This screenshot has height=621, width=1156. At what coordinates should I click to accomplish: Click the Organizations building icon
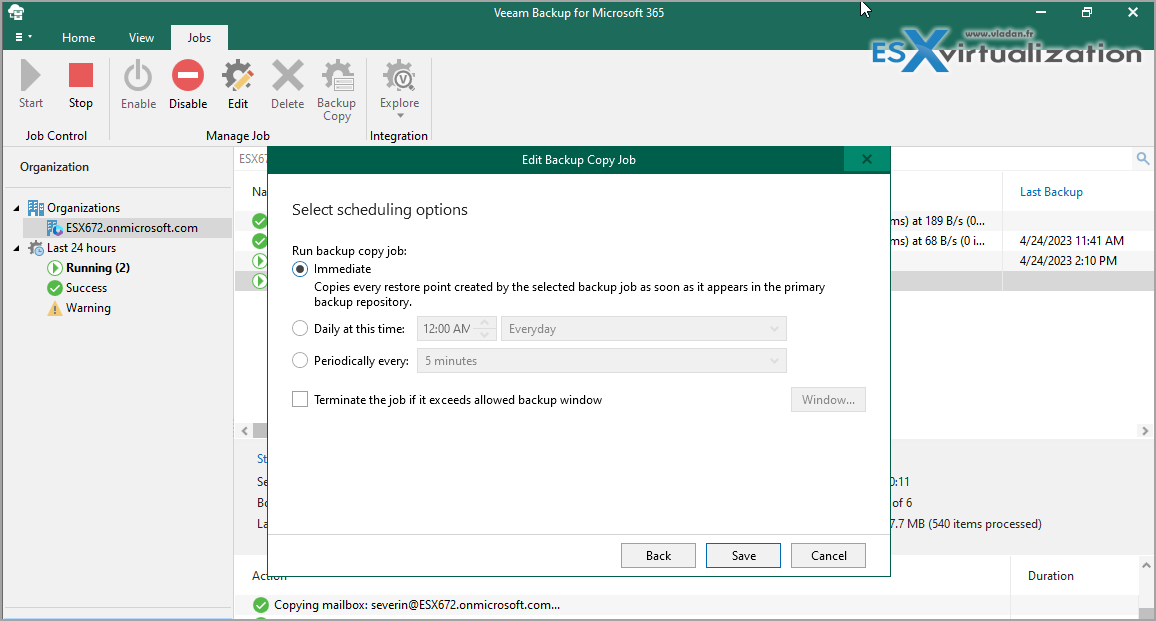[36, 208]
